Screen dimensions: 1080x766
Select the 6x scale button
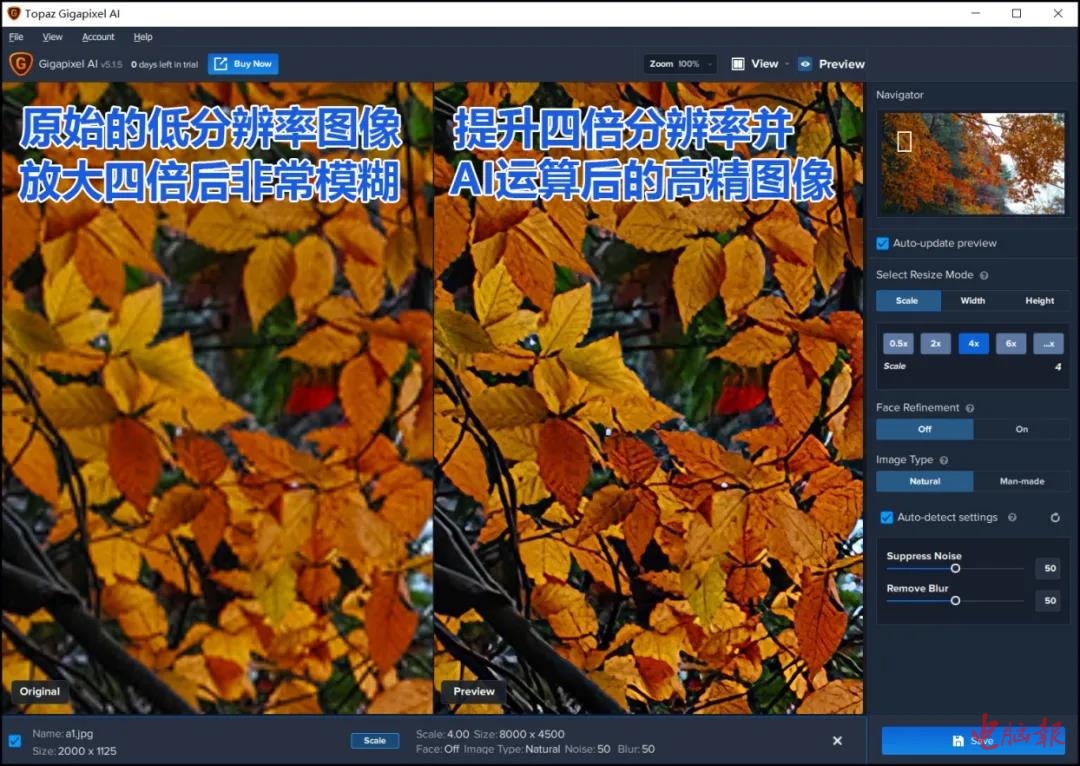[1010, 343]
